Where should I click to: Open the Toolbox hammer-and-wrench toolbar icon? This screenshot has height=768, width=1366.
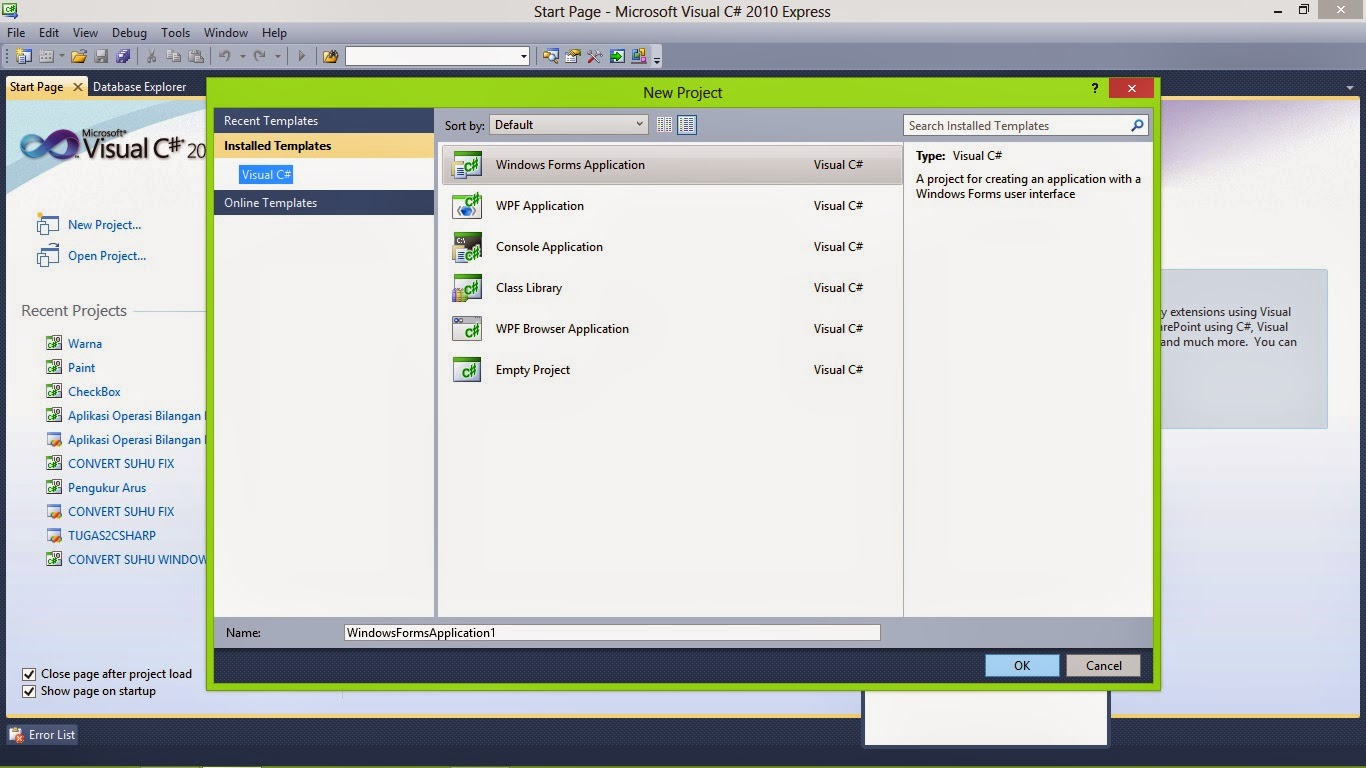tap(594, 56)
